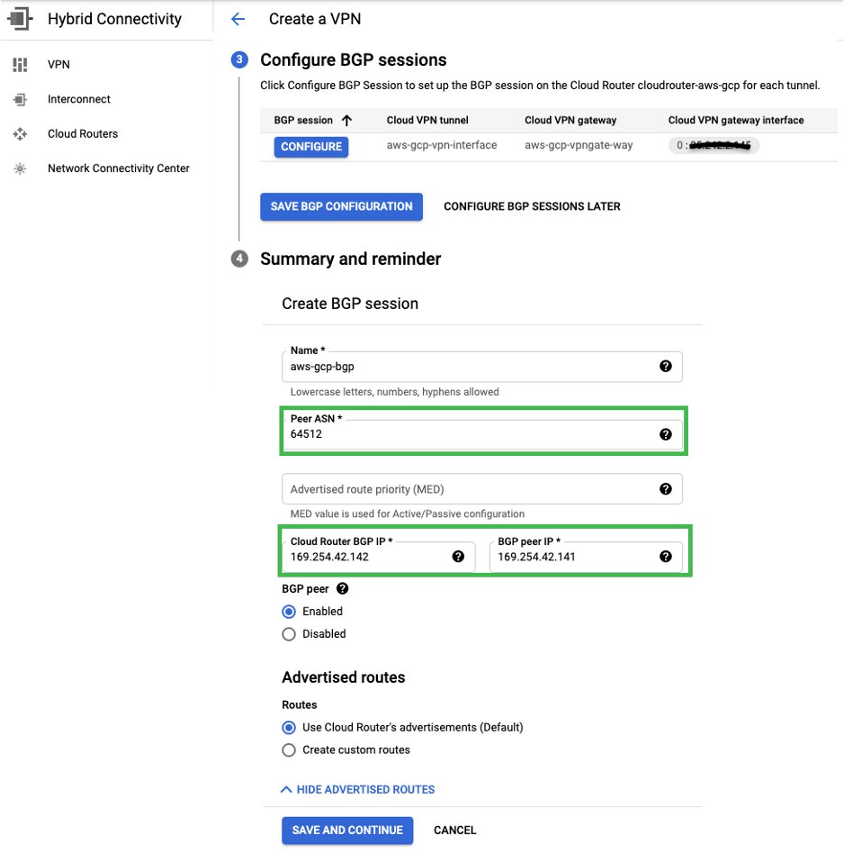Choose Create custom routes option
844x854 pixels.
tap(289, 750)
